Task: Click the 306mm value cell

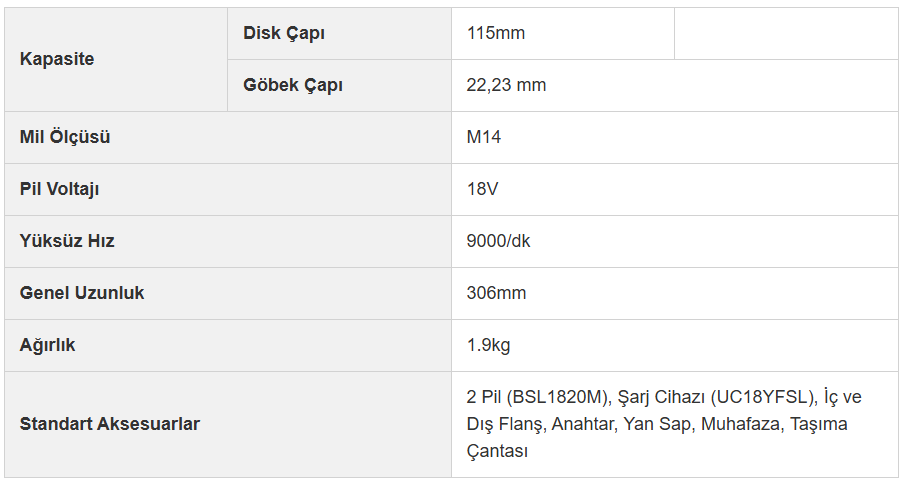Action: coord(675,293)
